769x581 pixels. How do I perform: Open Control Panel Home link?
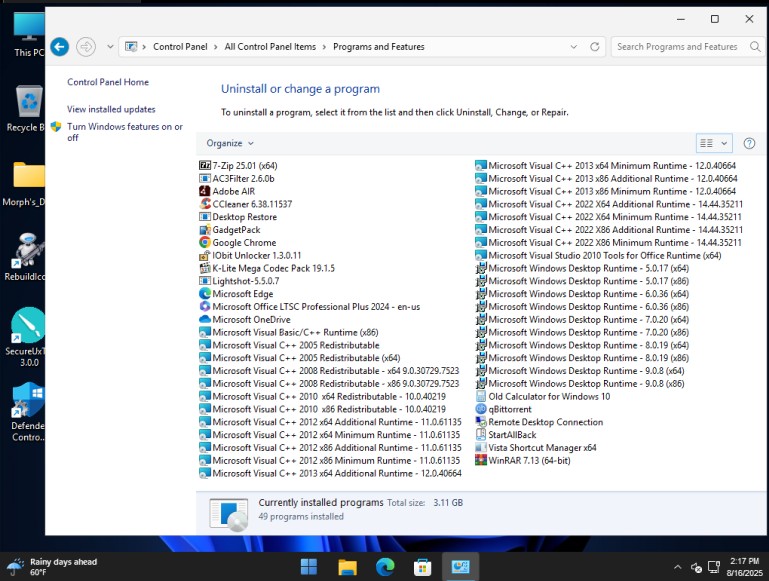pyautogui.click(x=108, y=82)
